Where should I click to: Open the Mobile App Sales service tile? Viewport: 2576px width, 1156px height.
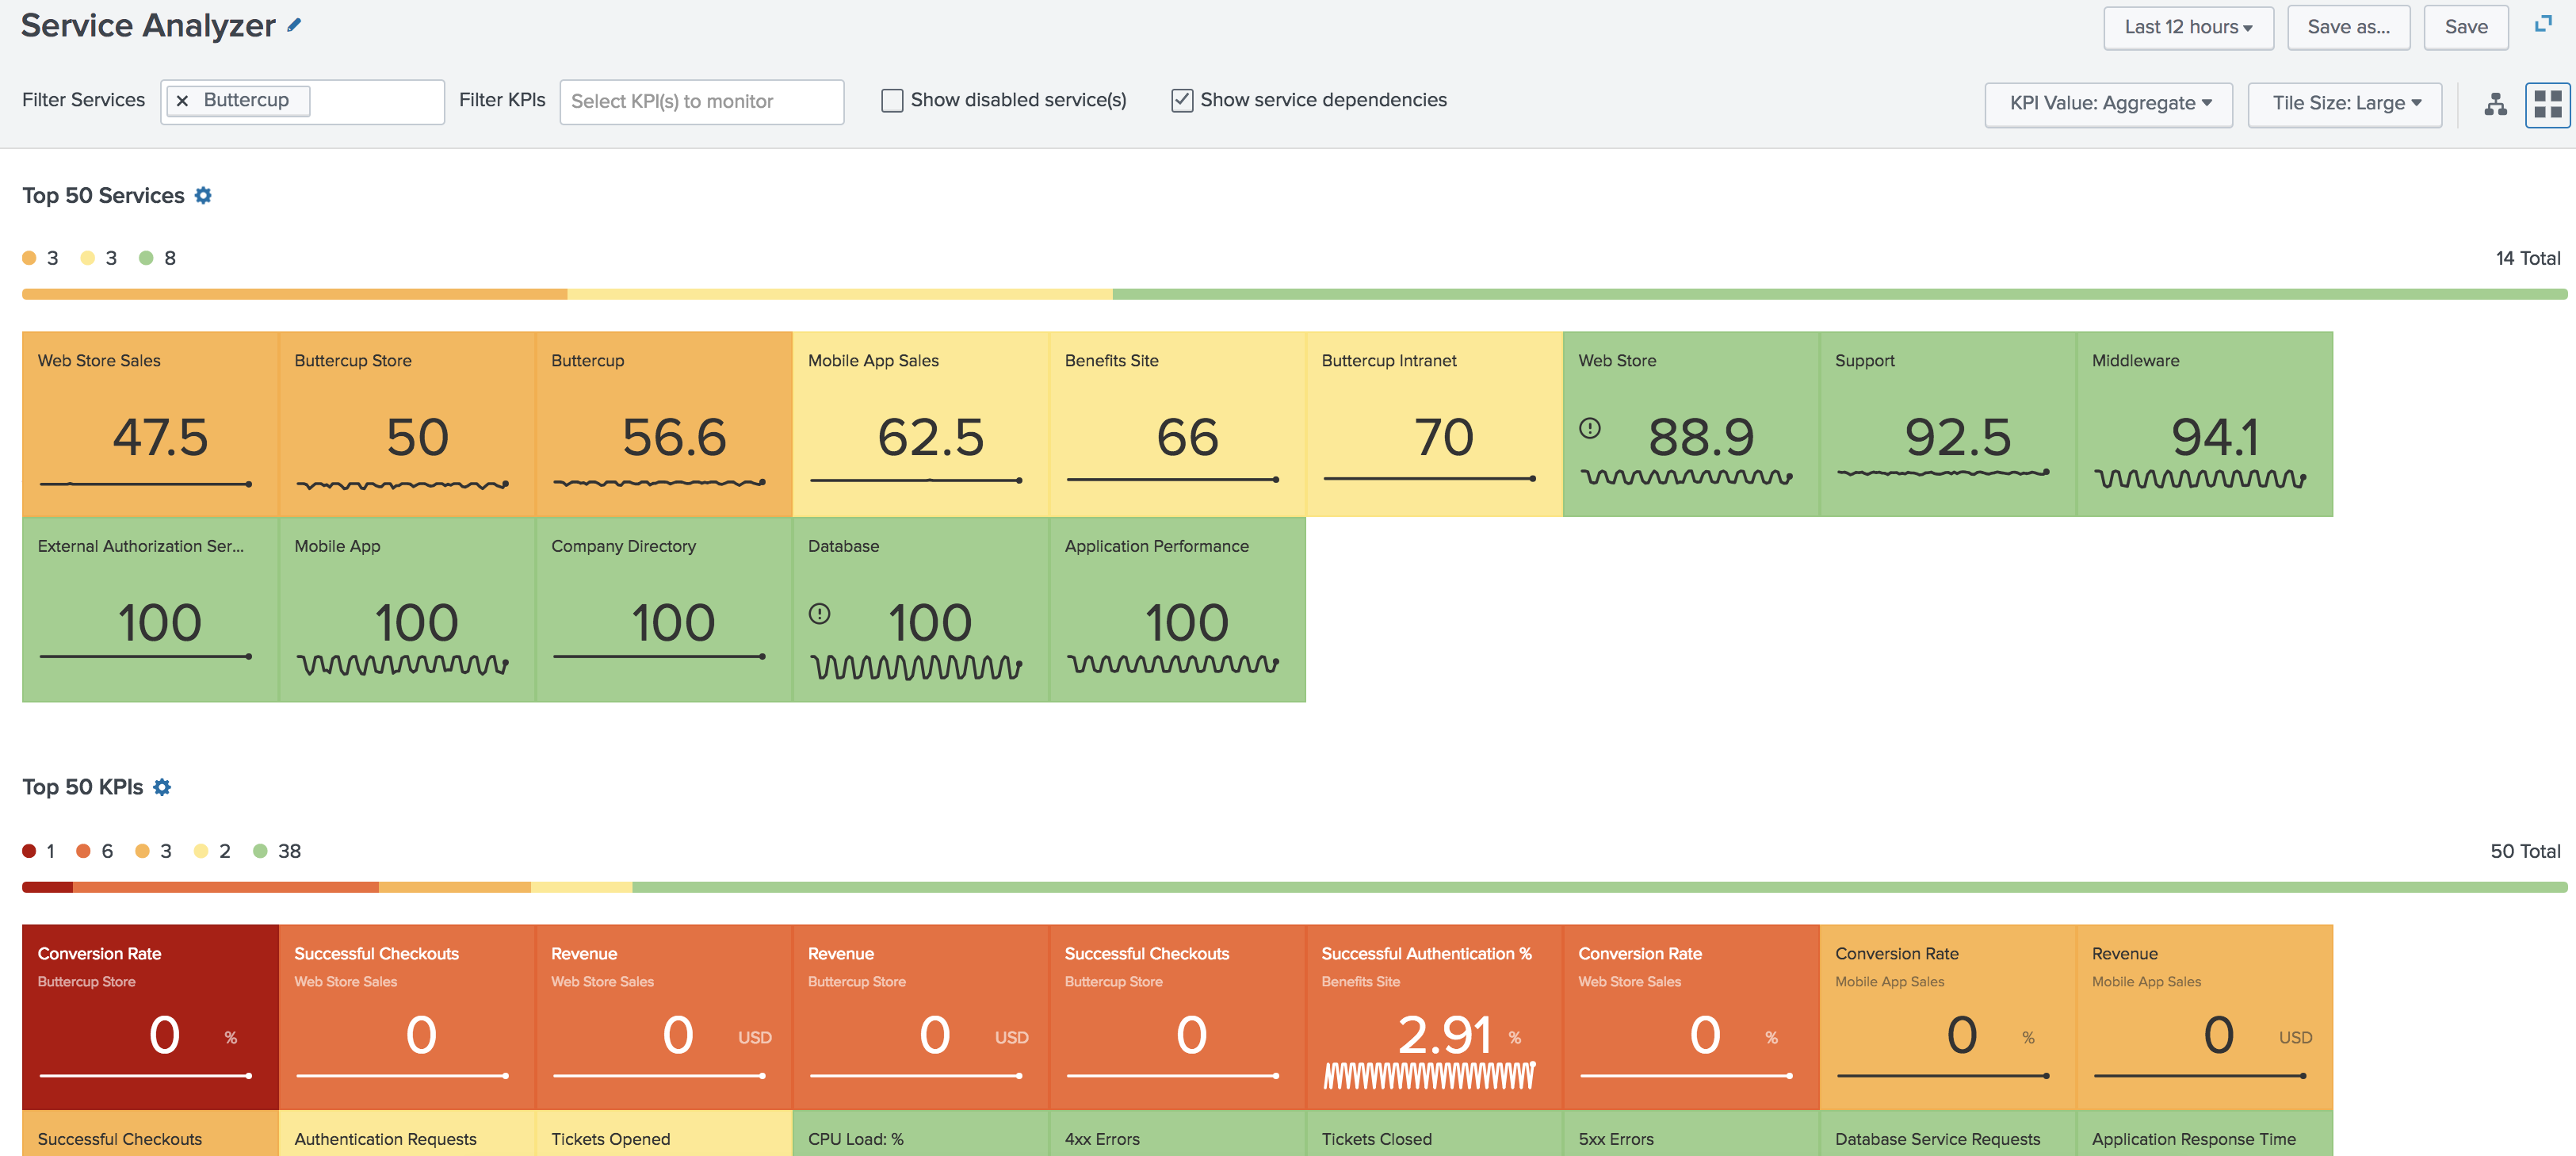click(921, 424)
